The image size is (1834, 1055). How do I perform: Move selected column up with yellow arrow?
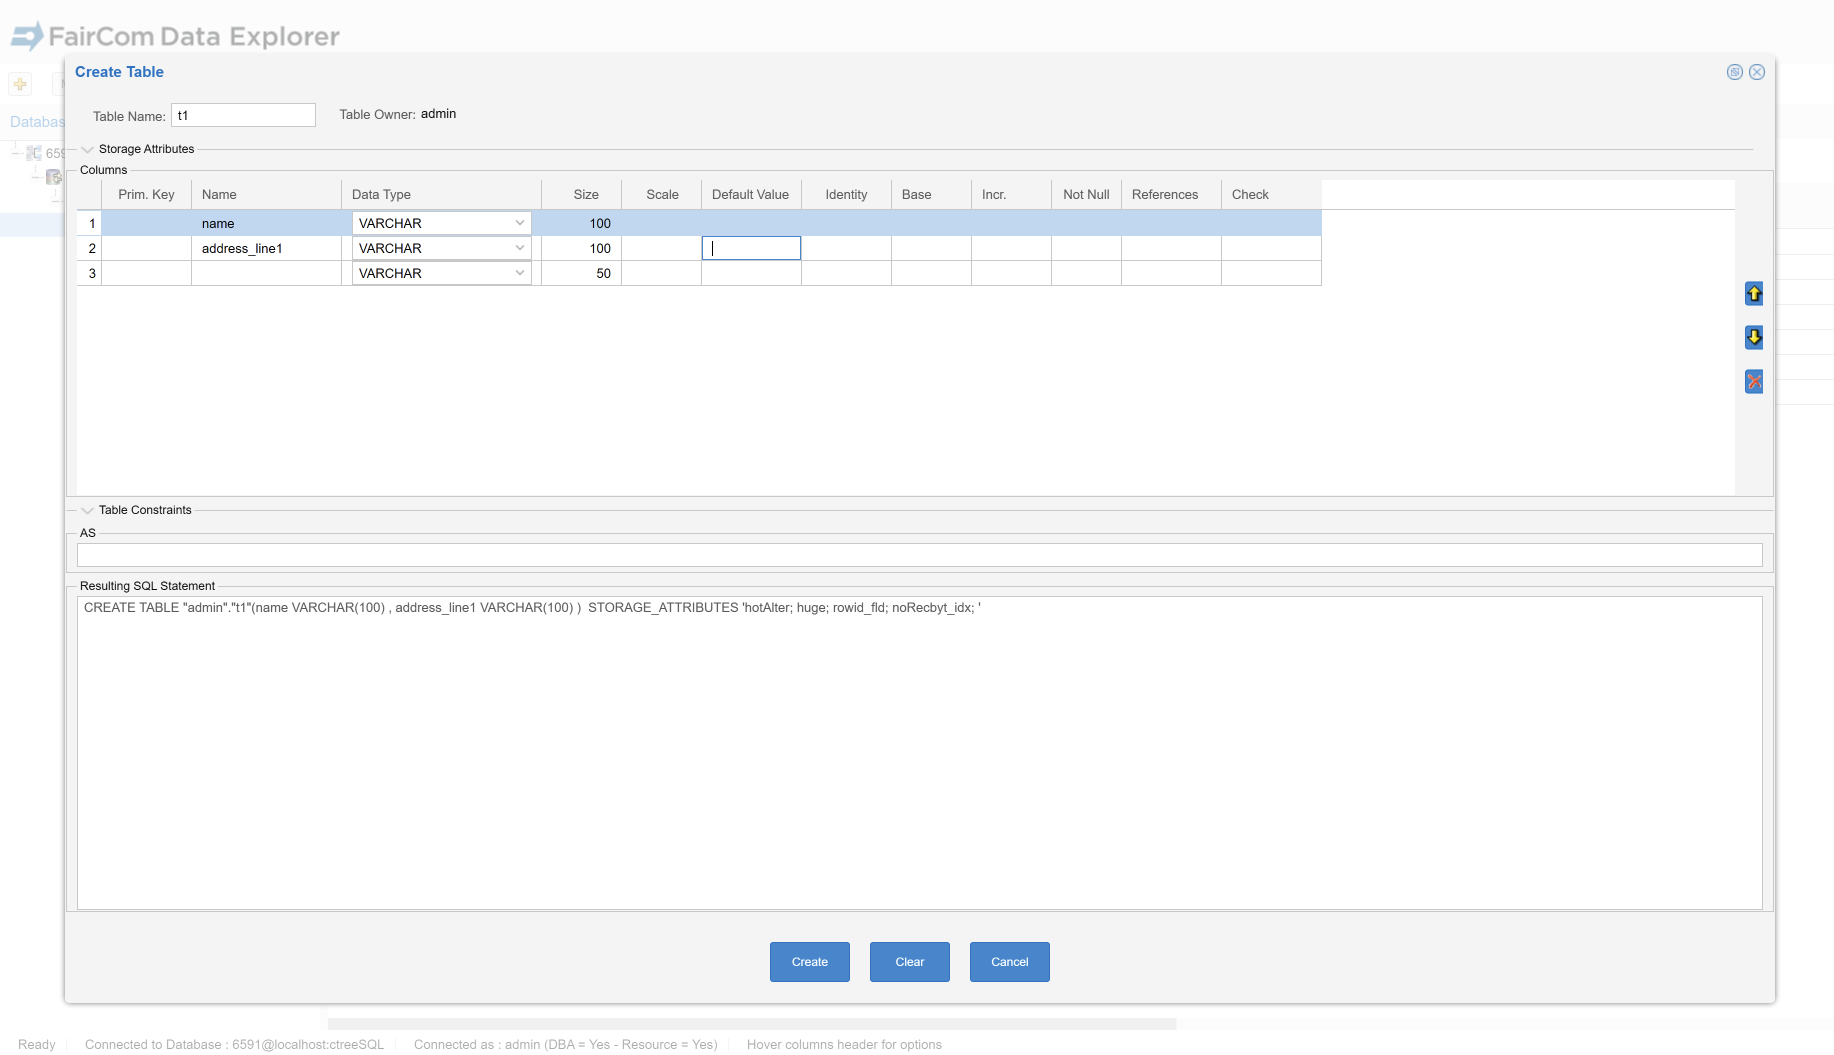coord(1754,293)
